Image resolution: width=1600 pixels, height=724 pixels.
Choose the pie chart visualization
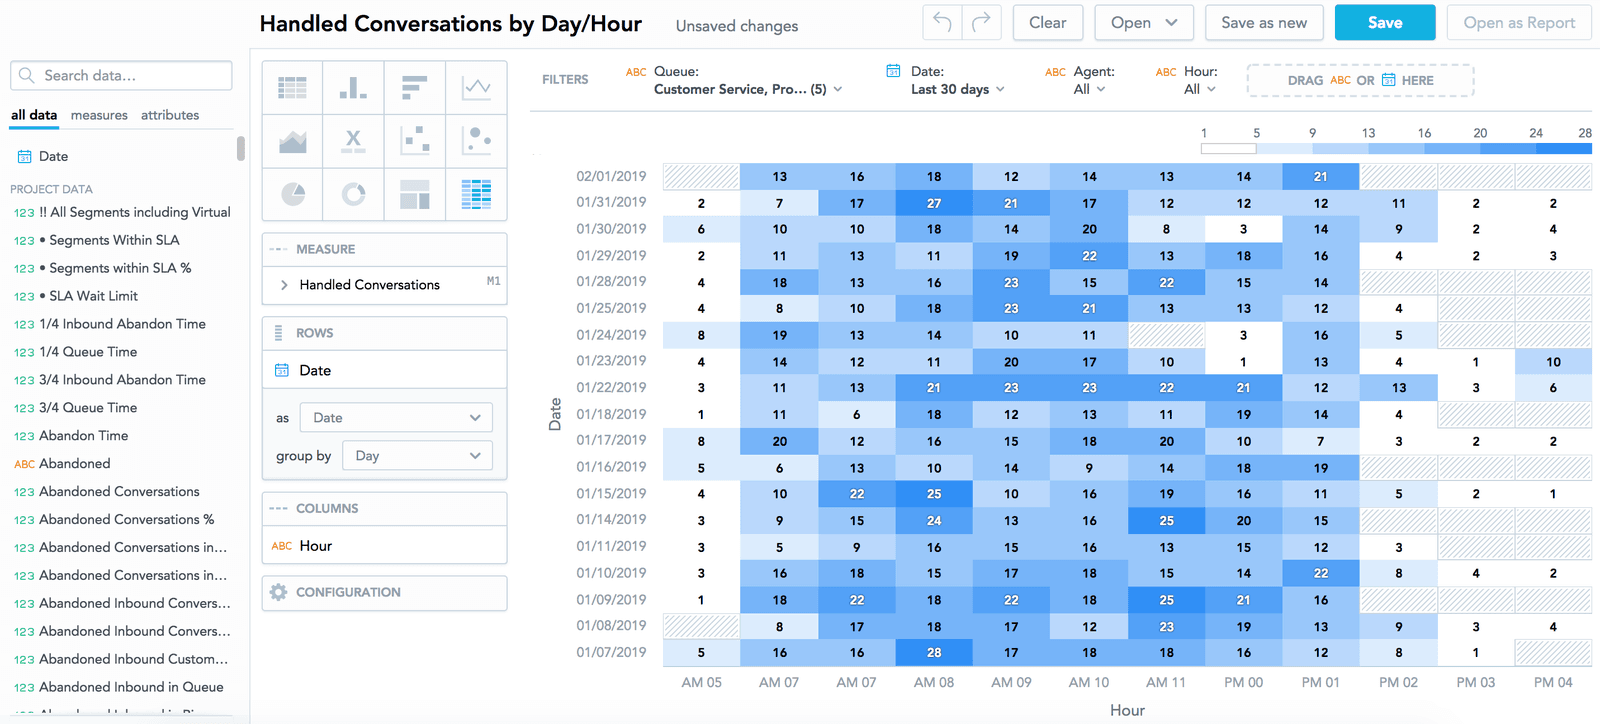click(292, 194)
